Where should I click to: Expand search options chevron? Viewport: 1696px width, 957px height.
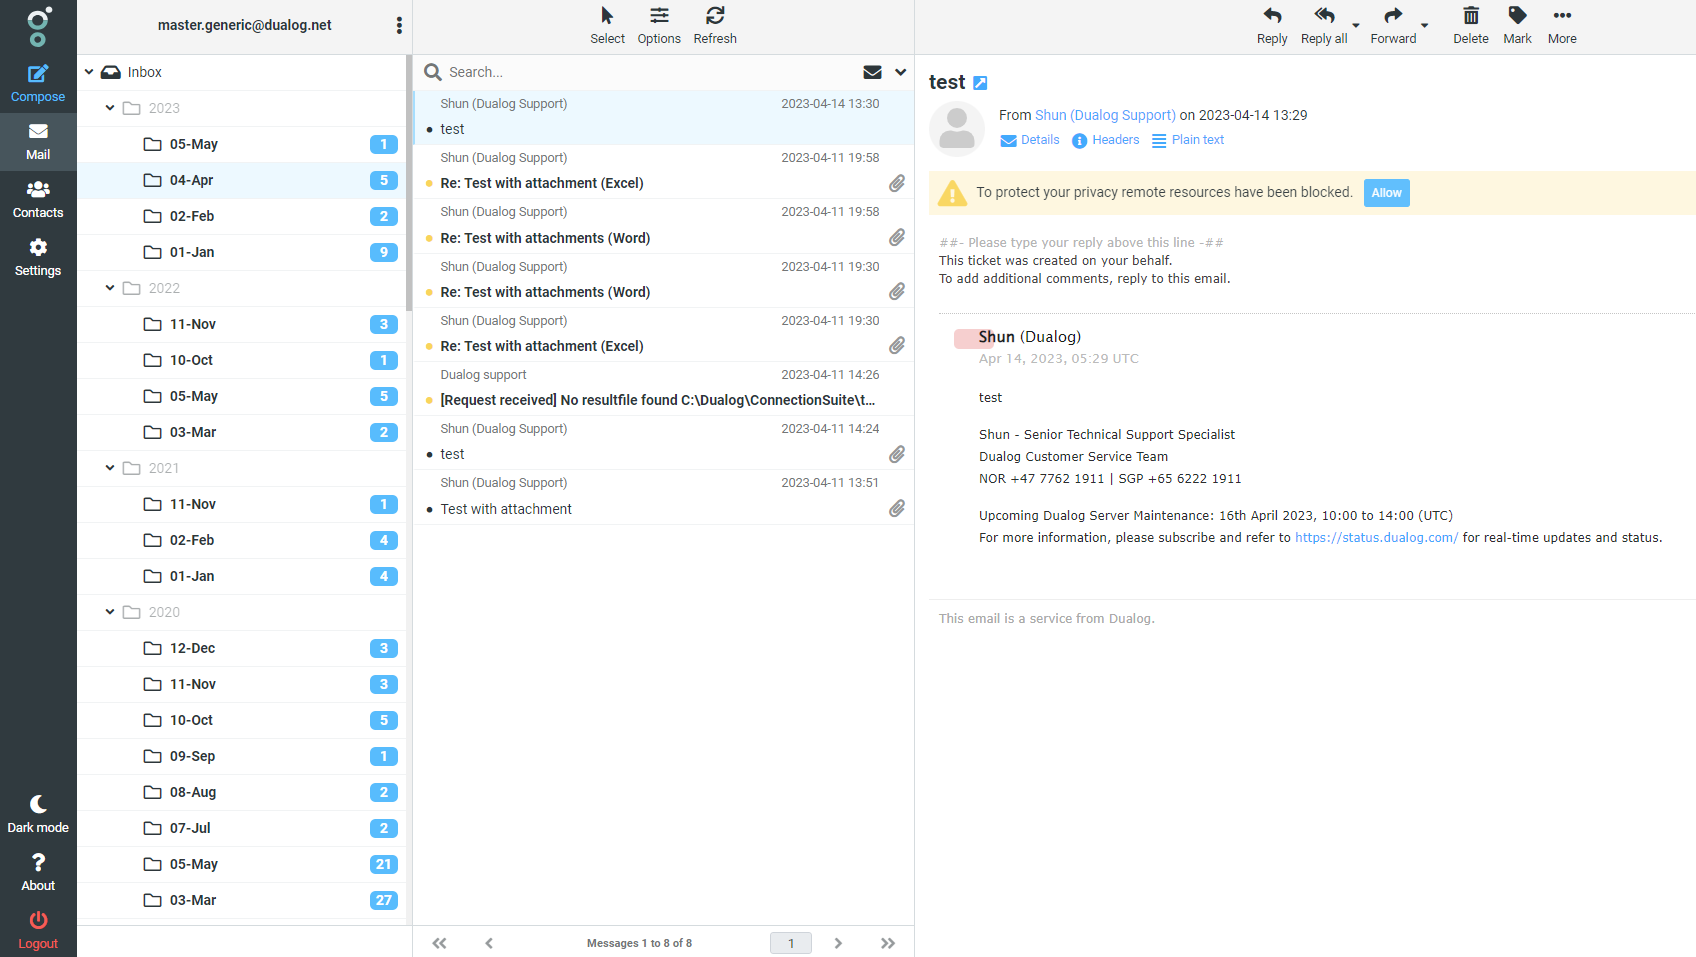point(900,72)
